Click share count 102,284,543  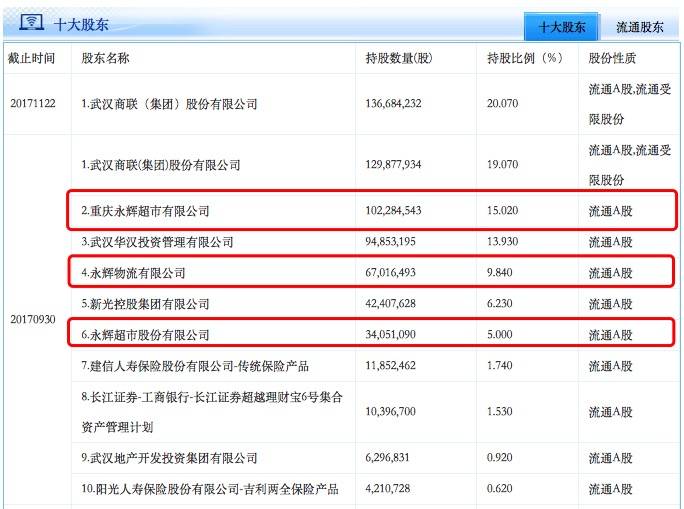point(393,211)
